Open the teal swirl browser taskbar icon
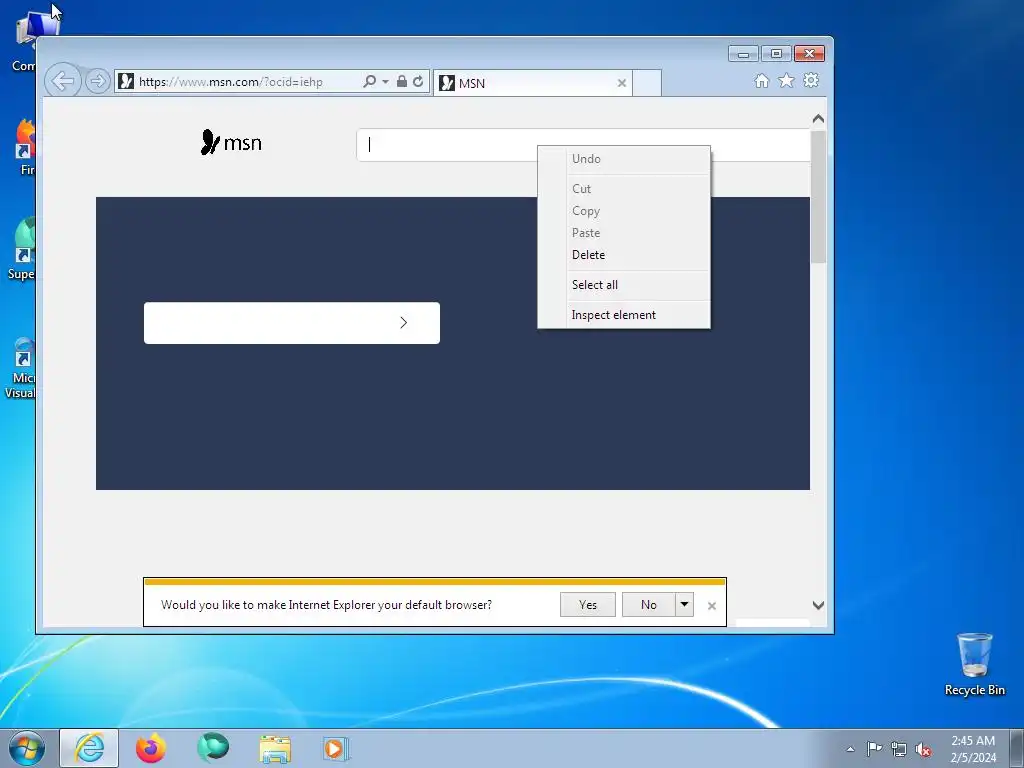The width and height of the screenshot is (1024, 768). click(213, 747)
